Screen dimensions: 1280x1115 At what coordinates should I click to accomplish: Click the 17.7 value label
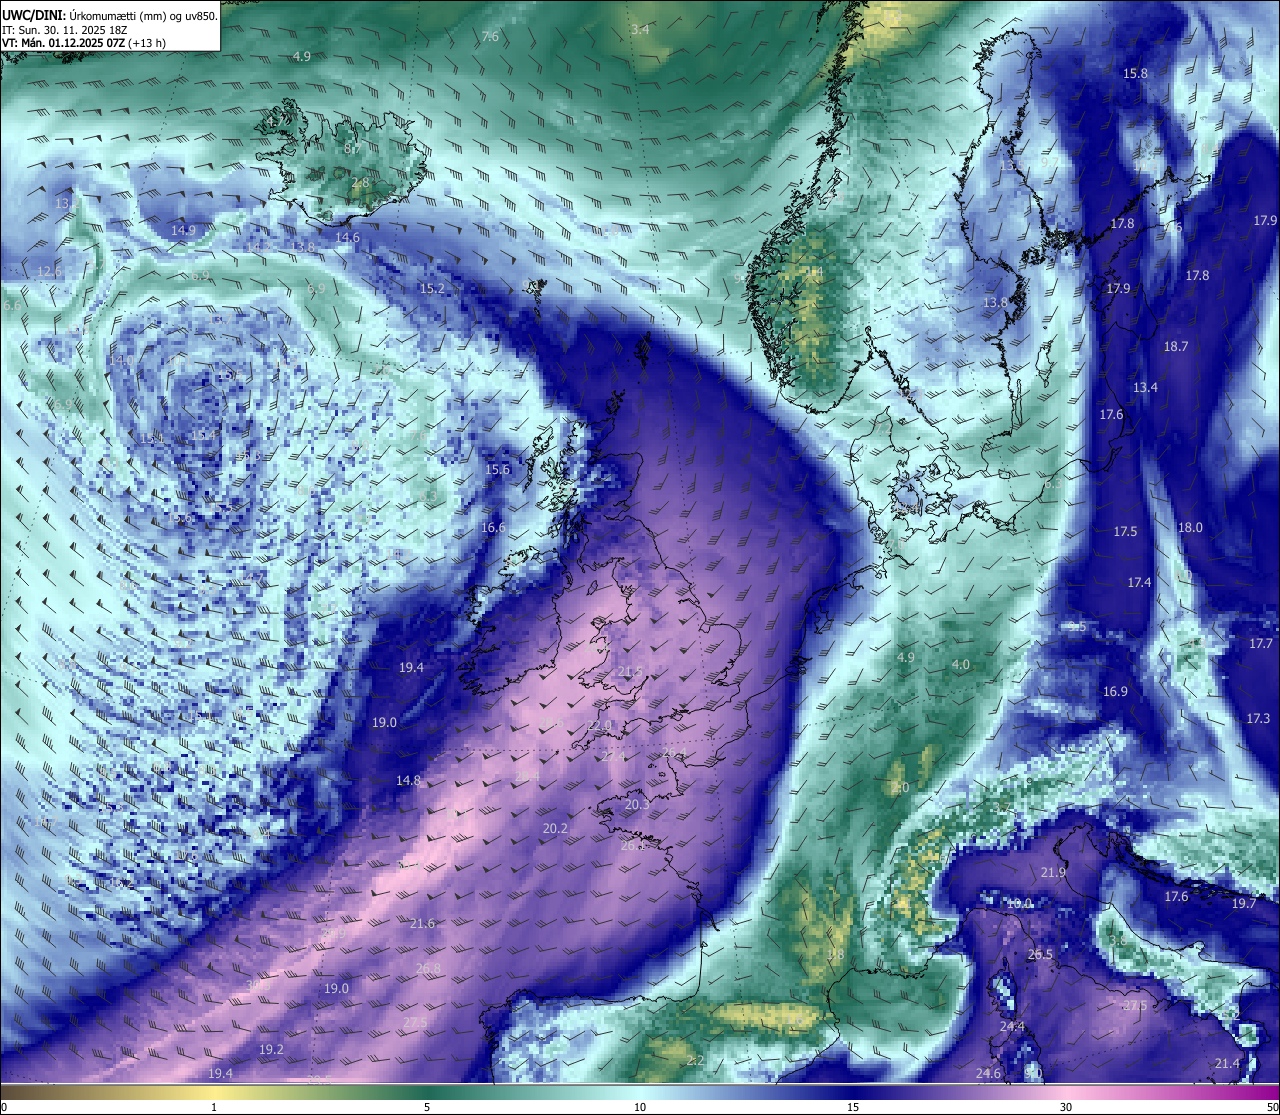(x=1261, y=644)
